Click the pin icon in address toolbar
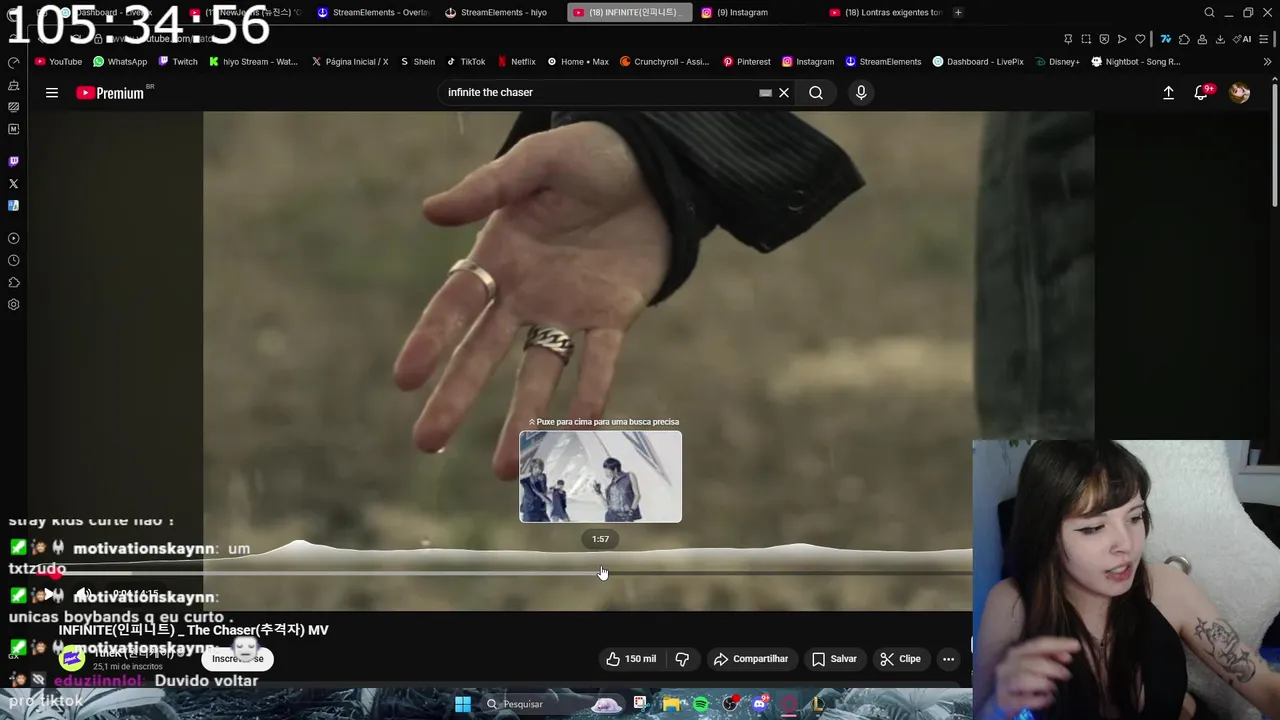 click(1068, 39)
